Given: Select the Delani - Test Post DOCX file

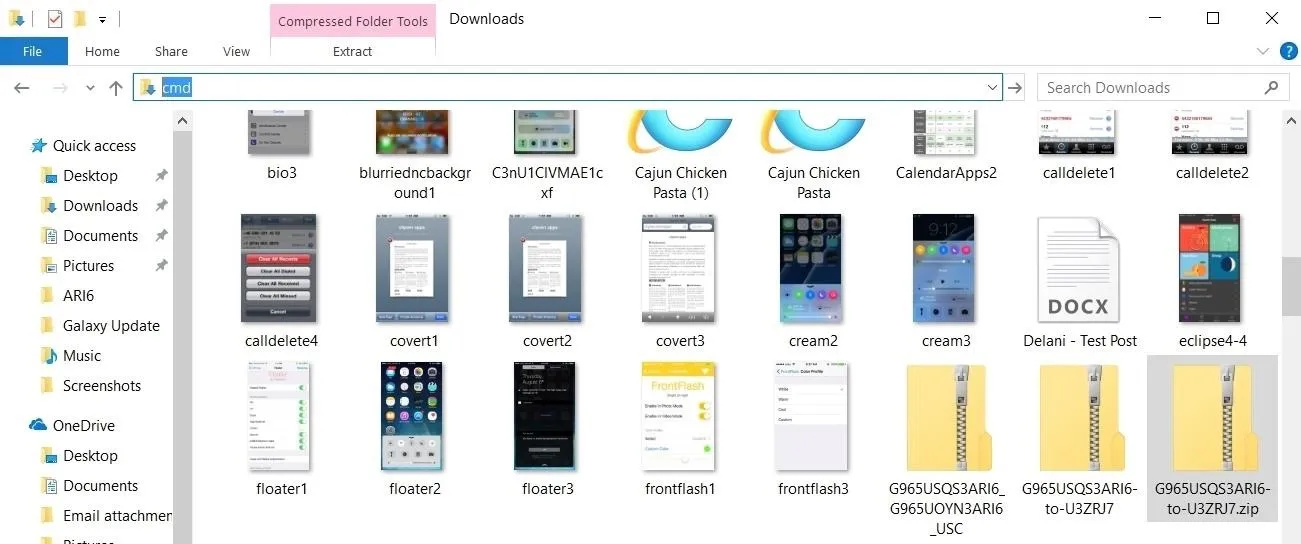Looking at the screenshot, I should click(1079, 282).
